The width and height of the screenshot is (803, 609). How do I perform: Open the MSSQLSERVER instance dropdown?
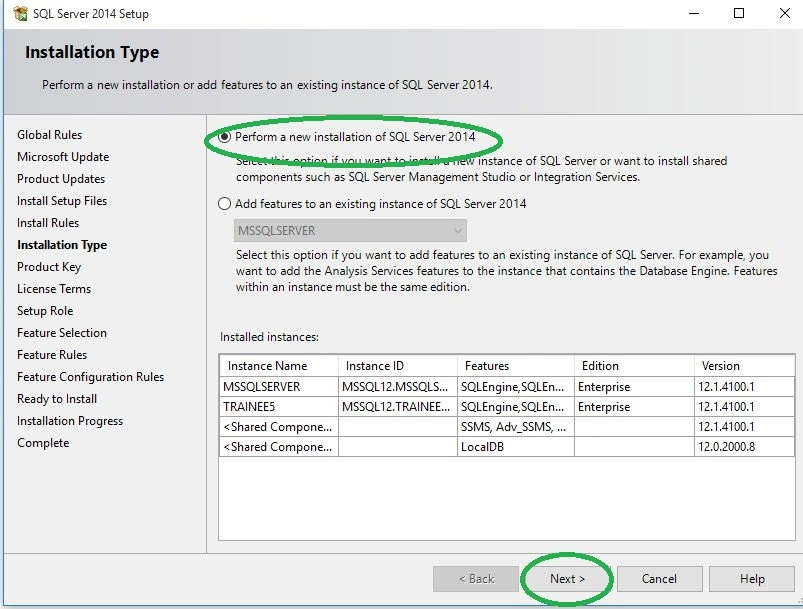tap(350, 230)
